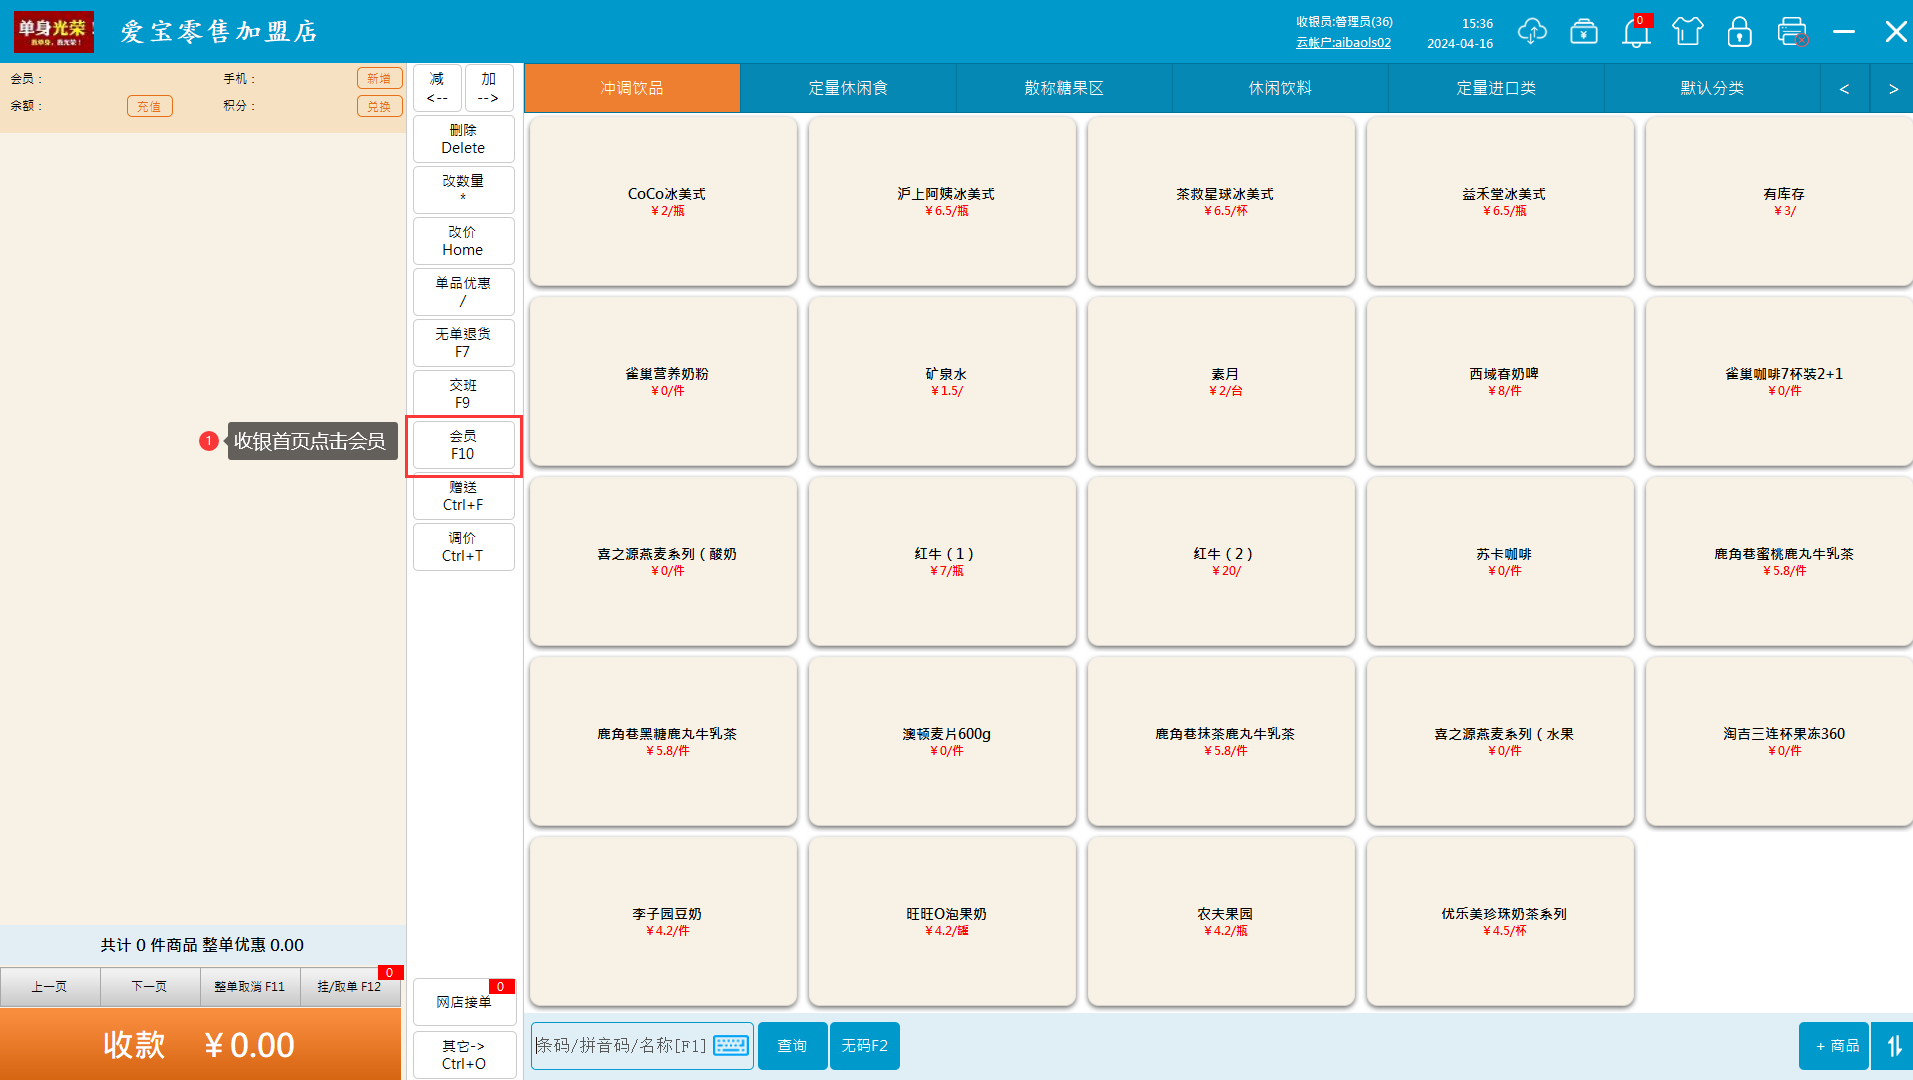Open the on-screen keyboard icon
The image size is (1913, 1080).
pyautogui.click(x=731, y=1045)
